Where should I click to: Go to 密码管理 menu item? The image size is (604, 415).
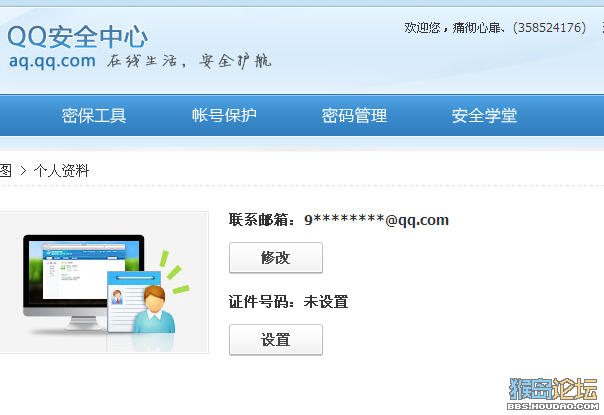(x=354, y=116)
